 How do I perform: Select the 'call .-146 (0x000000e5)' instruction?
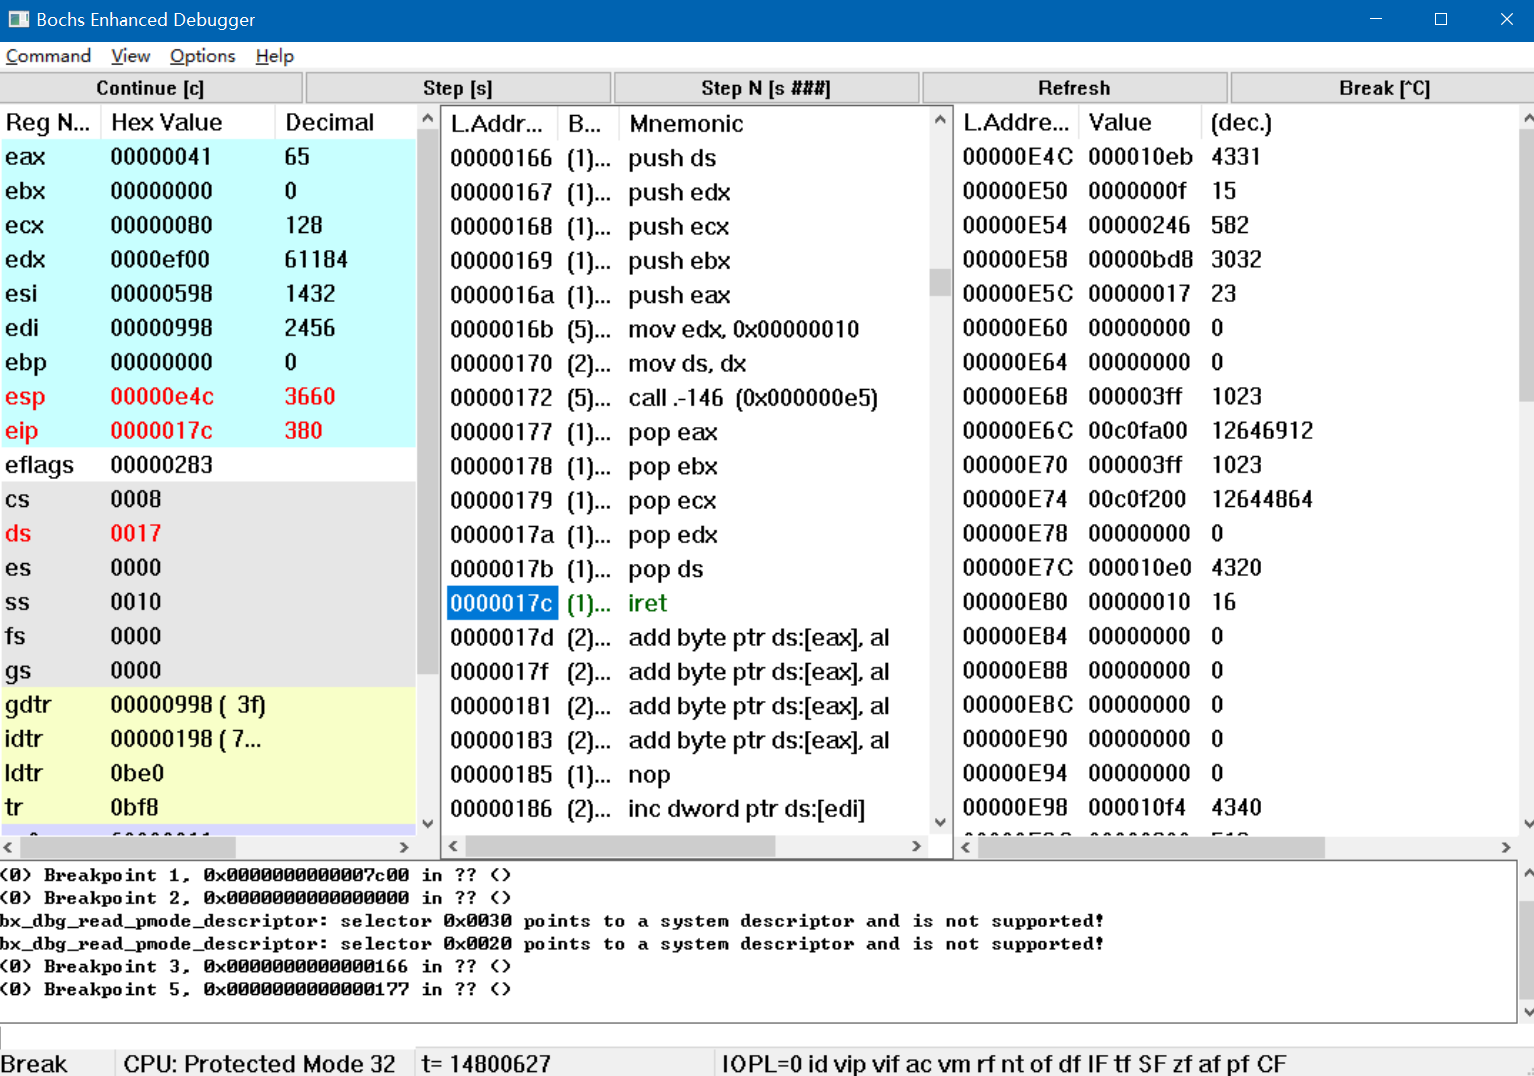(687, 398)
